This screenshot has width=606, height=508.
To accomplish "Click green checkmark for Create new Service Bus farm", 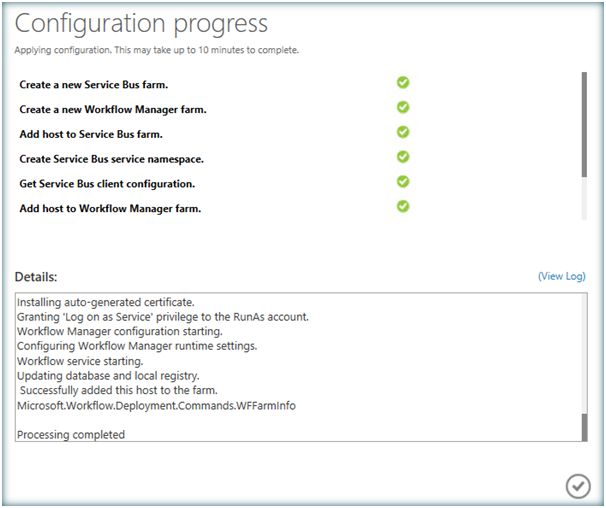I will click(403, 83).
